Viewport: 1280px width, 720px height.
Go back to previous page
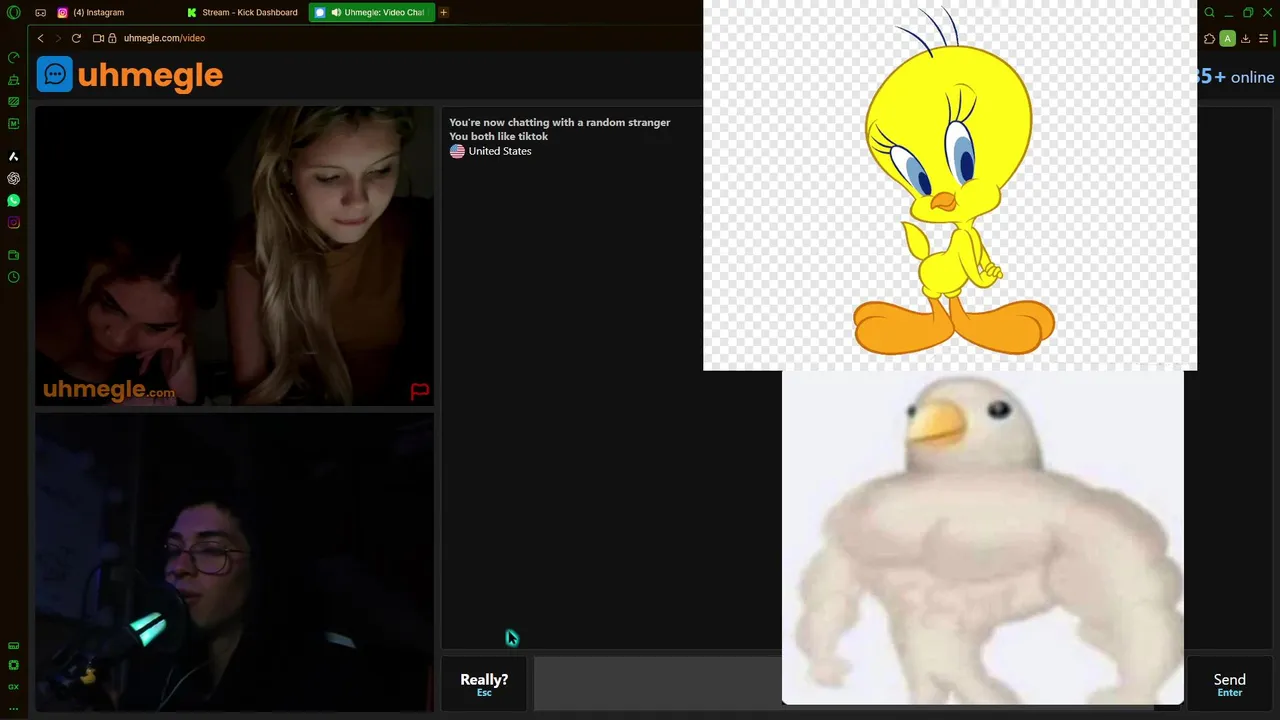(x=40, y=38)
